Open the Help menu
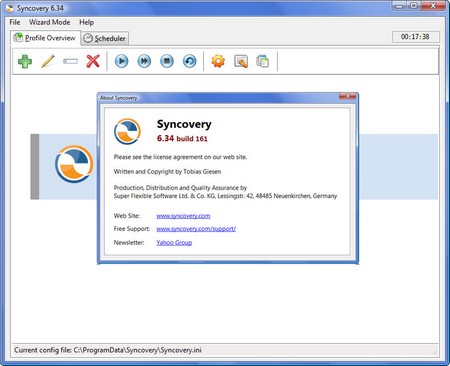Image resolution: width=450 pixels, height=366 pixels. [86, 22]
